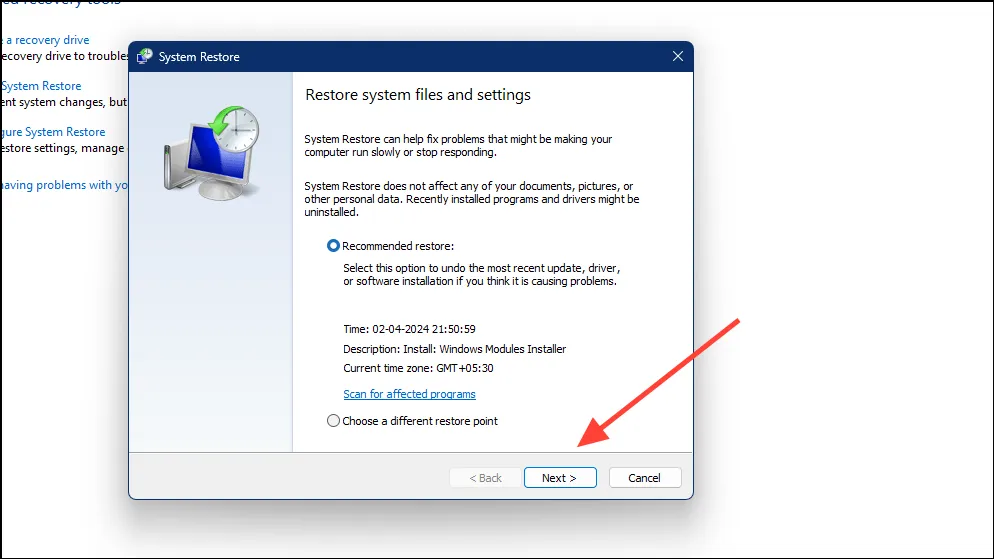Close the System Restore dialog
The width and height of the screenshot is (994, 559).
(678, 56)
